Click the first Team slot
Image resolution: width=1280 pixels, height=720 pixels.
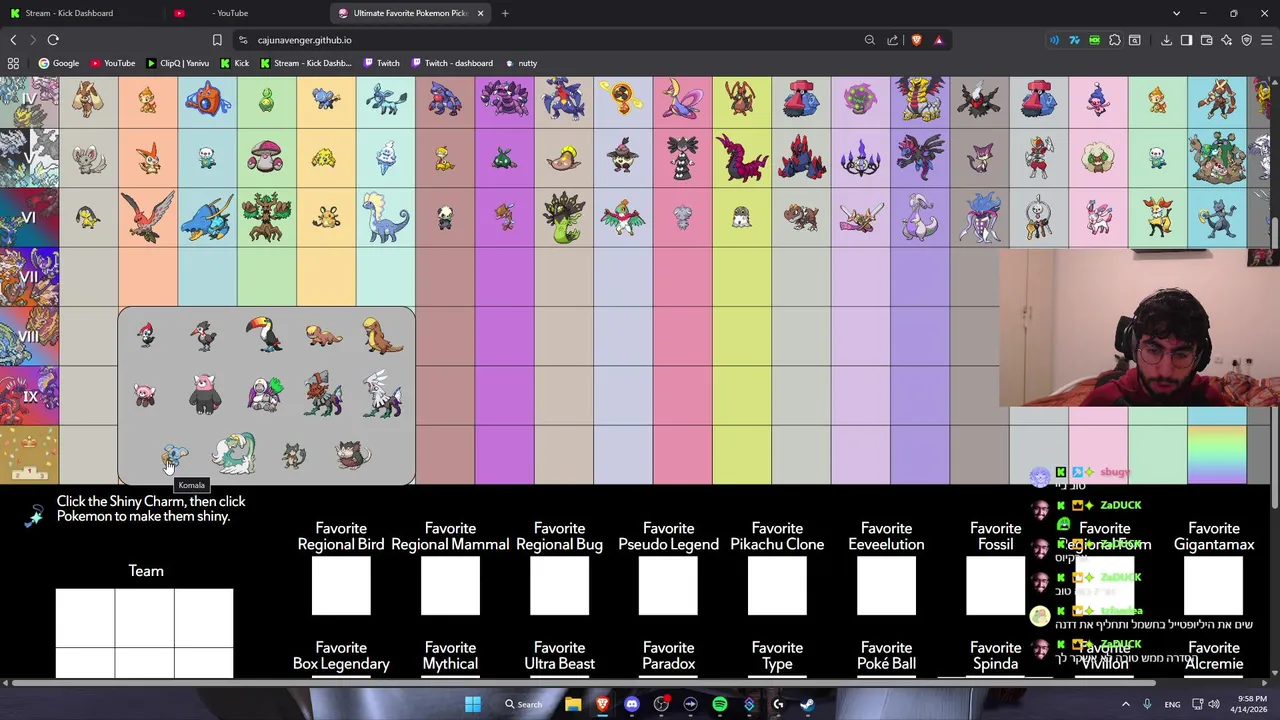pos(85,618)
